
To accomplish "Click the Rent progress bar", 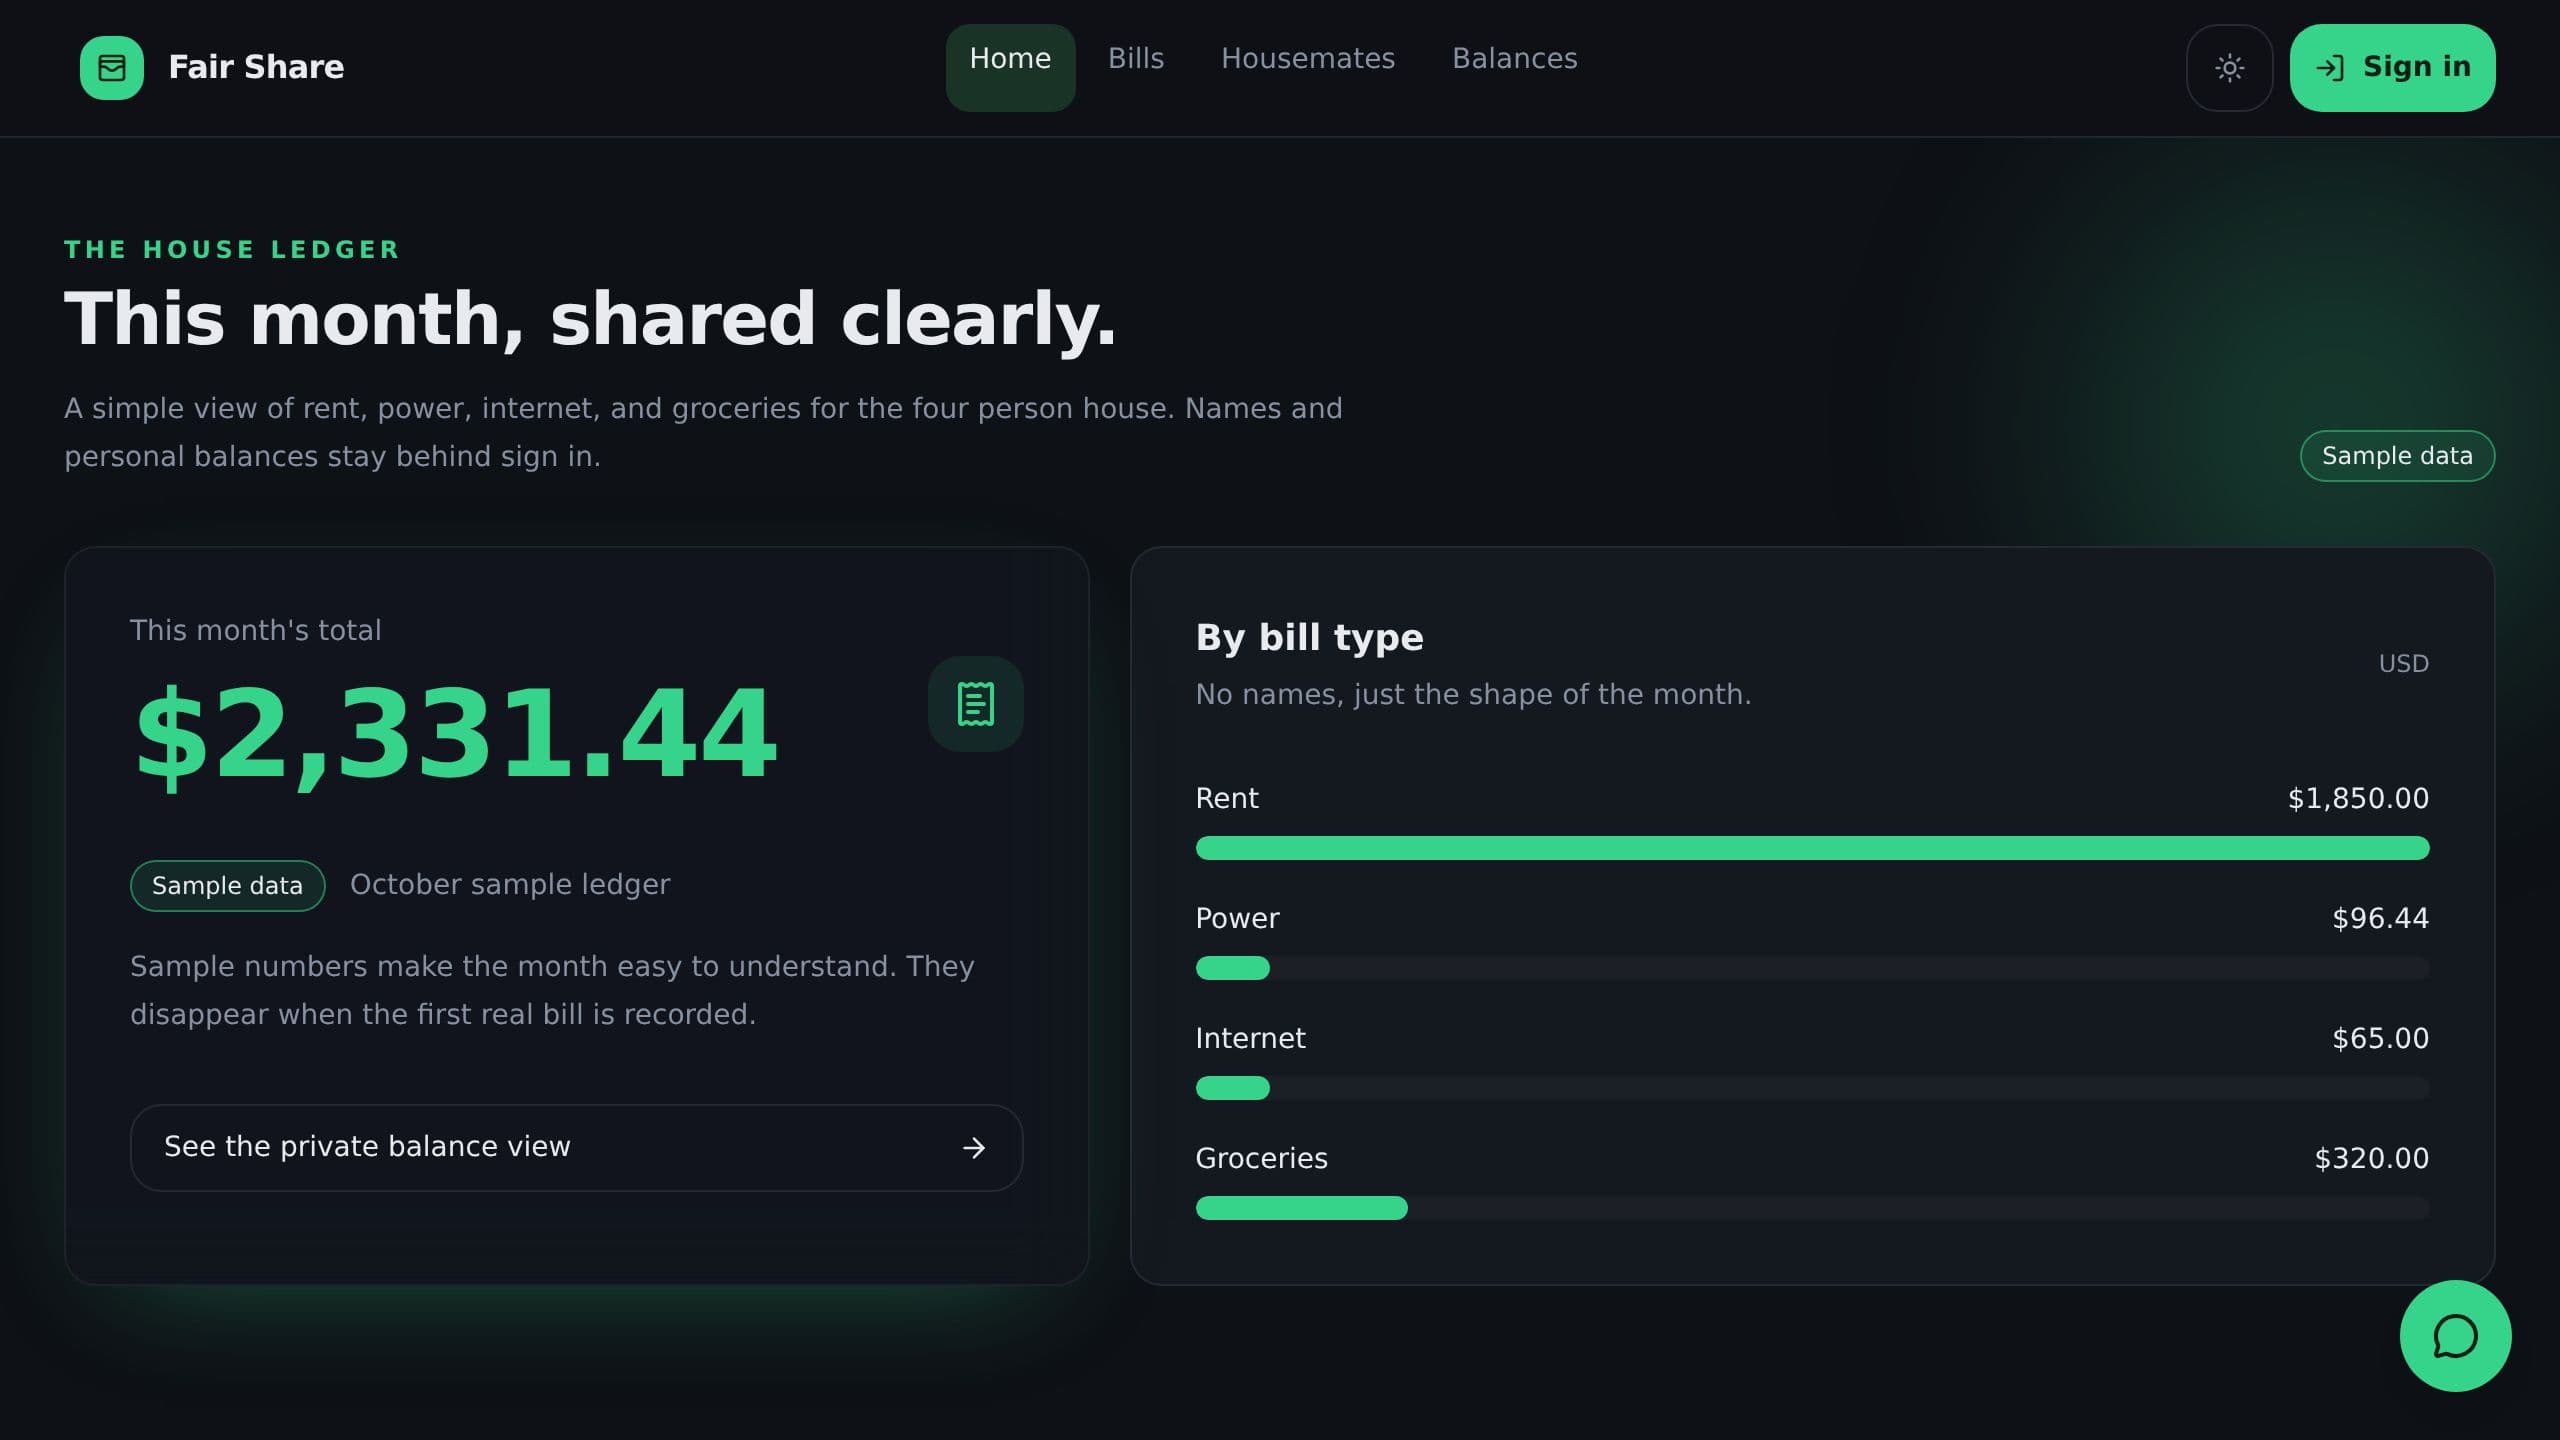I will point(1812,848).
